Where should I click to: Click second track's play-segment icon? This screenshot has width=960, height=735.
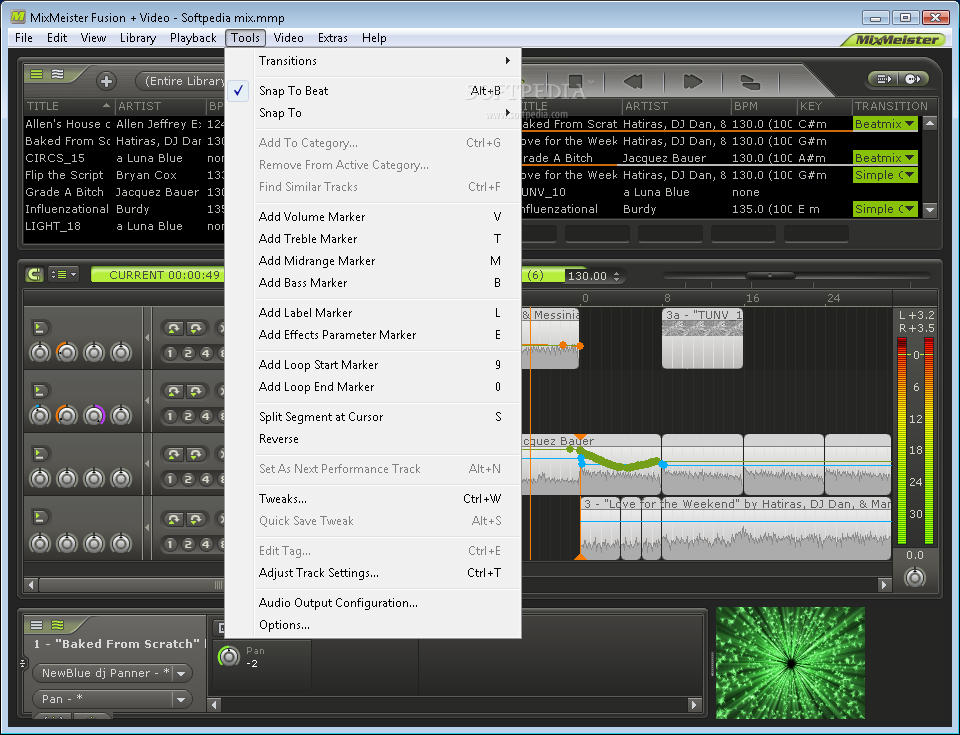point(39,391)
